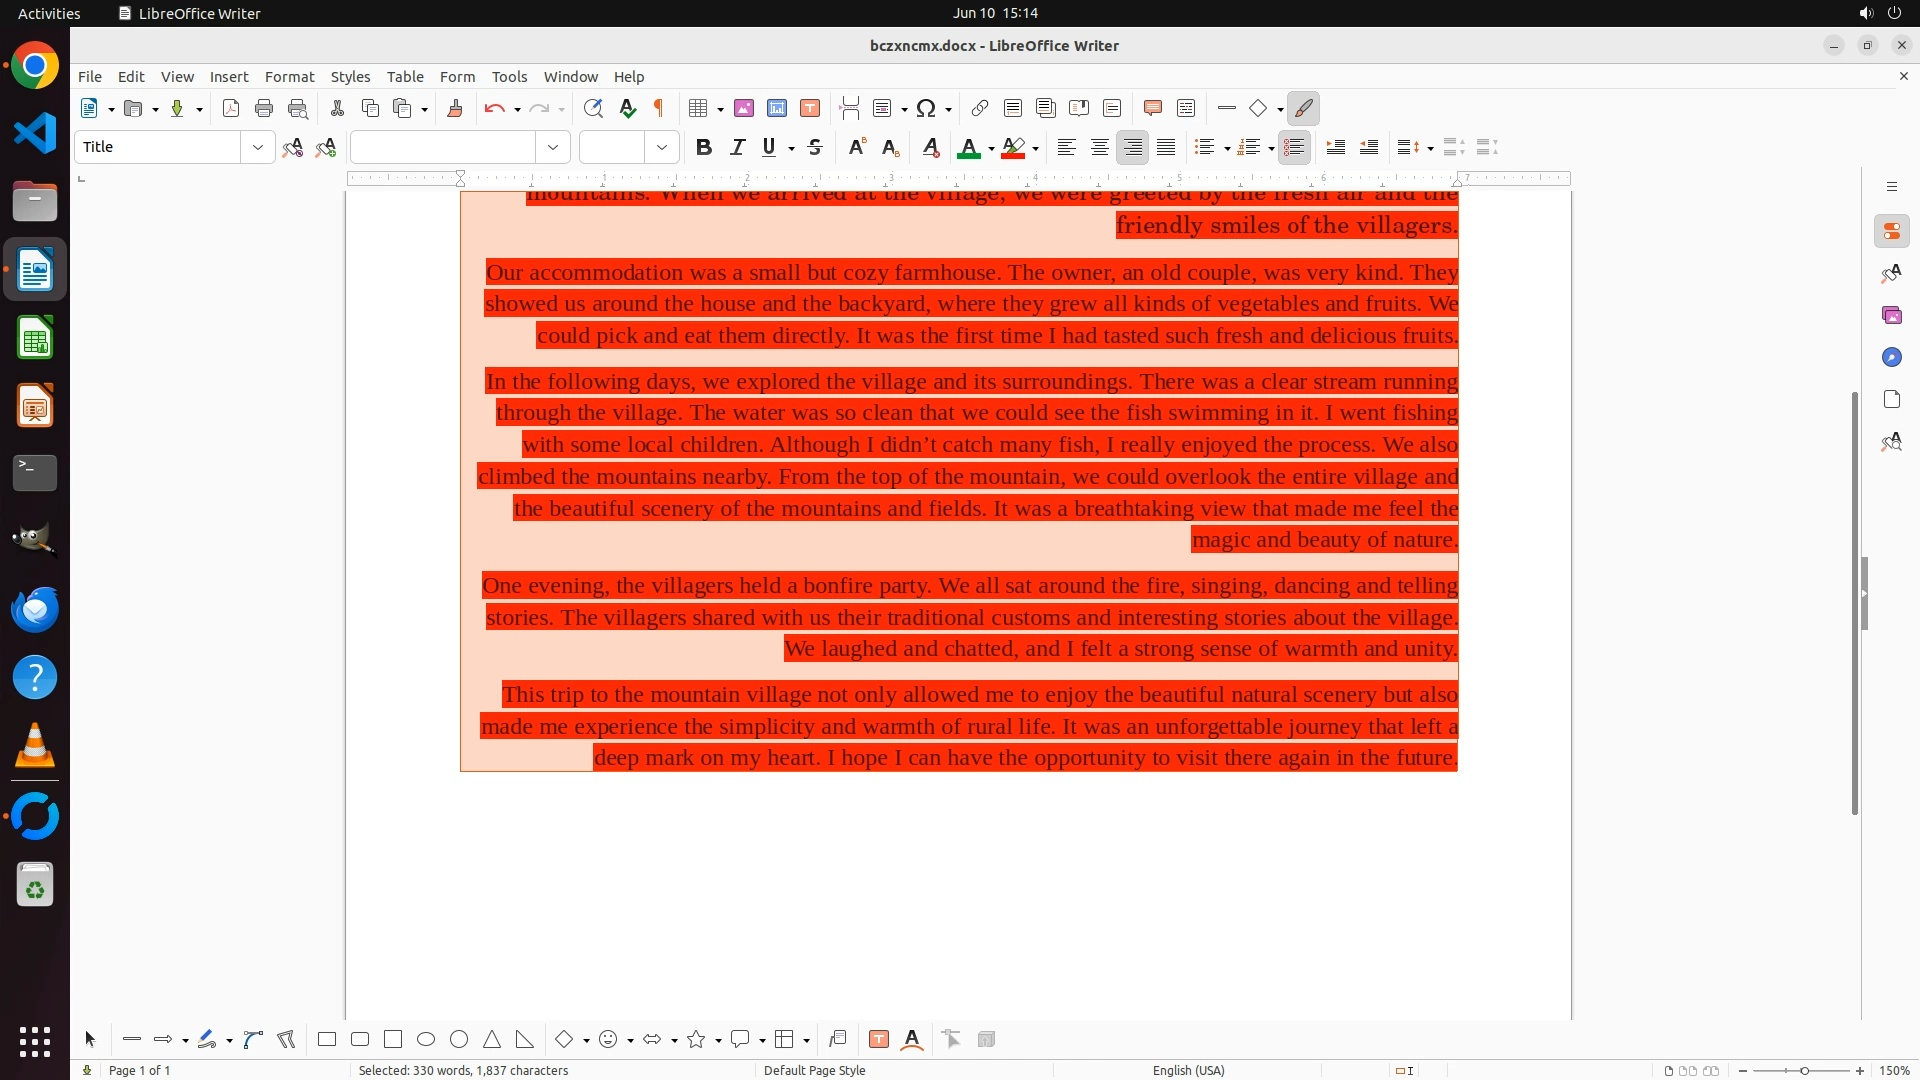This screenshot has width=1920, height=1080.
Task: Click the Insert Special Character omega icon
Action: coord(926,109)
